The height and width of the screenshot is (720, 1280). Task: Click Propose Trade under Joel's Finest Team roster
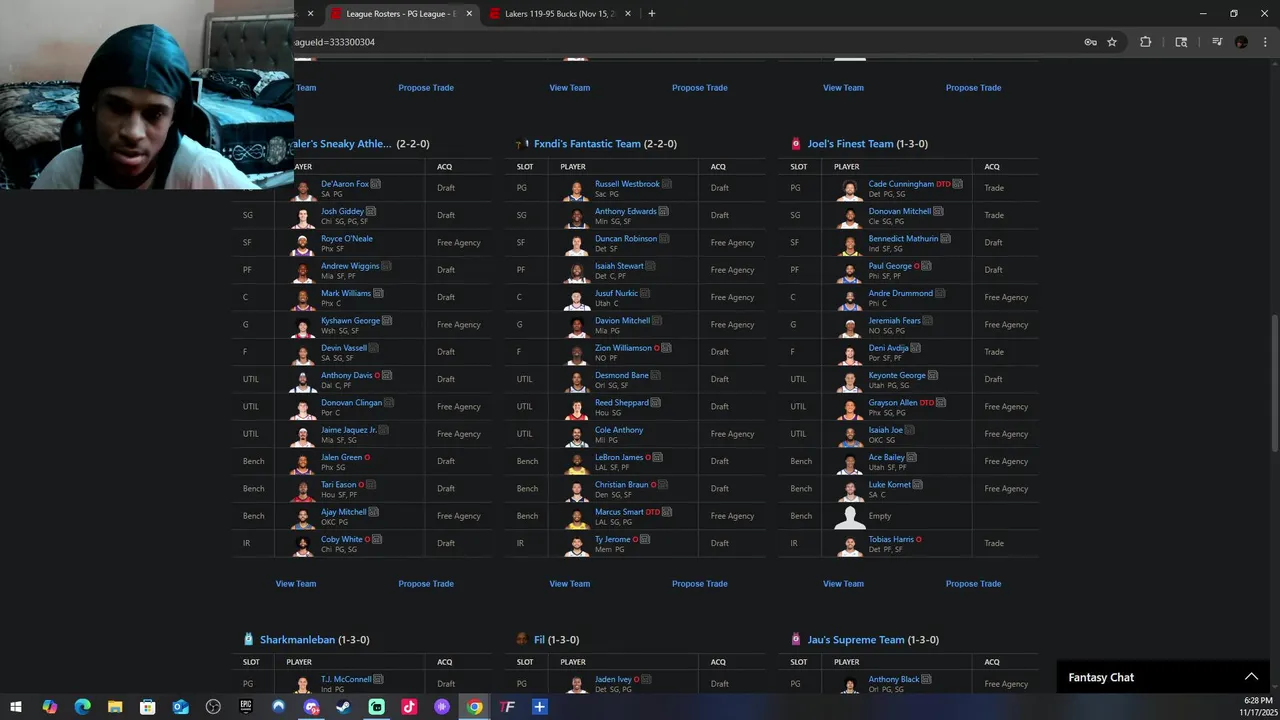point(973,583)
